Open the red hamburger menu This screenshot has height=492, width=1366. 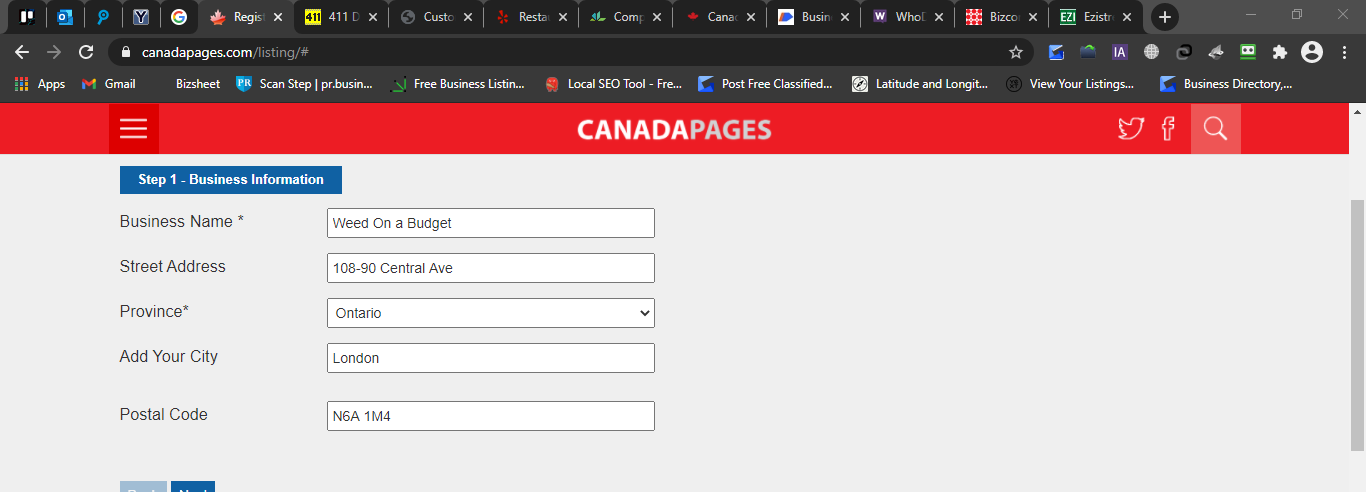pos(133,129)
